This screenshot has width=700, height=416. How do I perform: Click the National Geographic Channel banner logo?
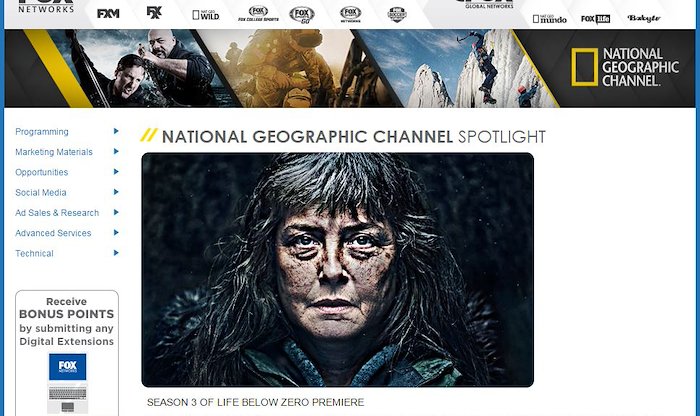[625, 67]
